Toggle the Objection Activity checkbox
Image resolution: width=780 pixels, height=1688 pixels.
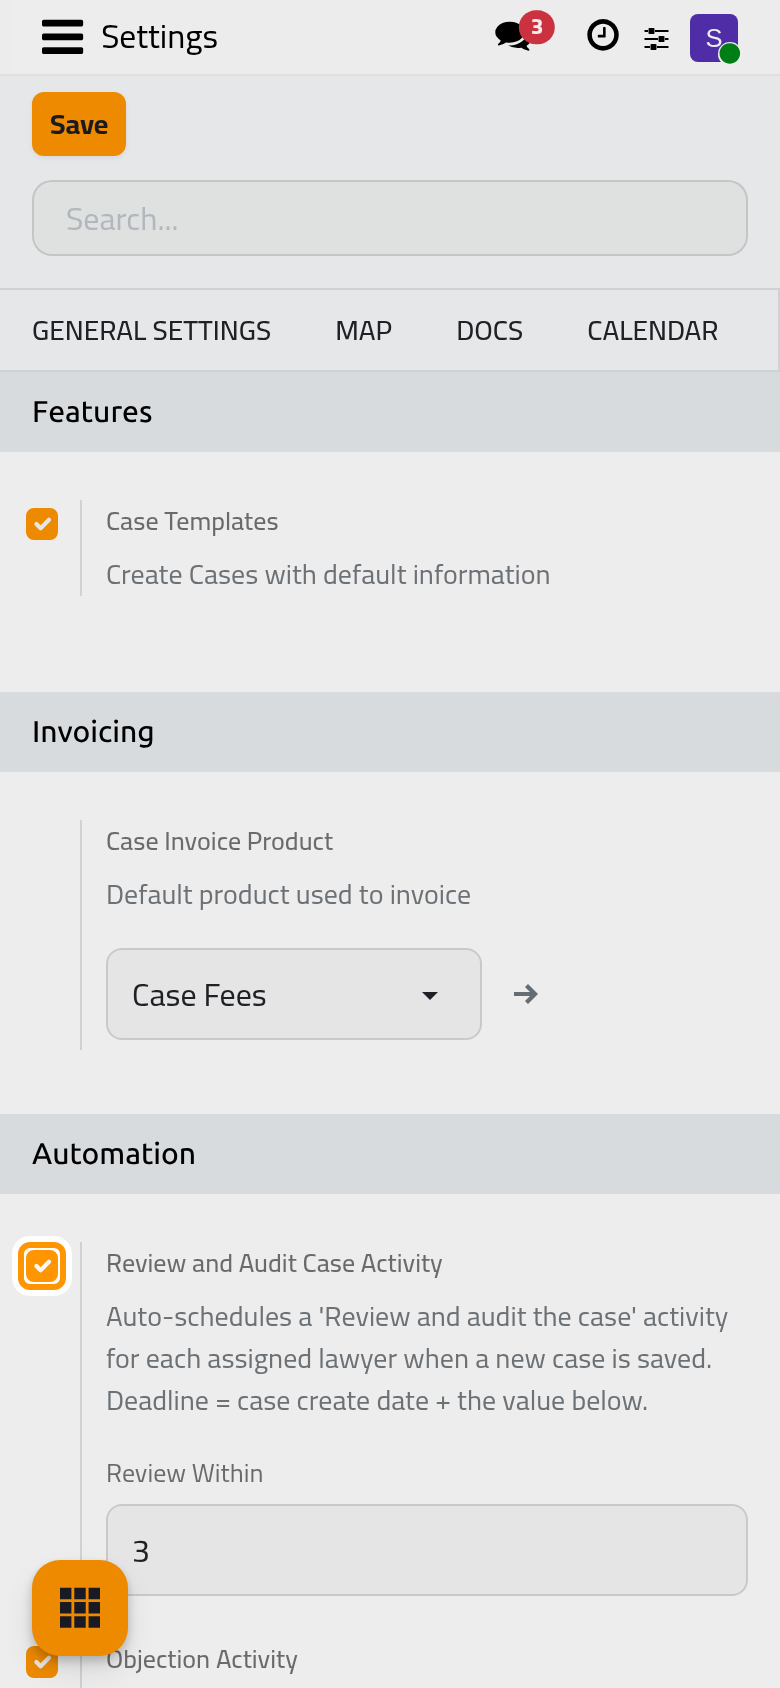[42, 1662]
